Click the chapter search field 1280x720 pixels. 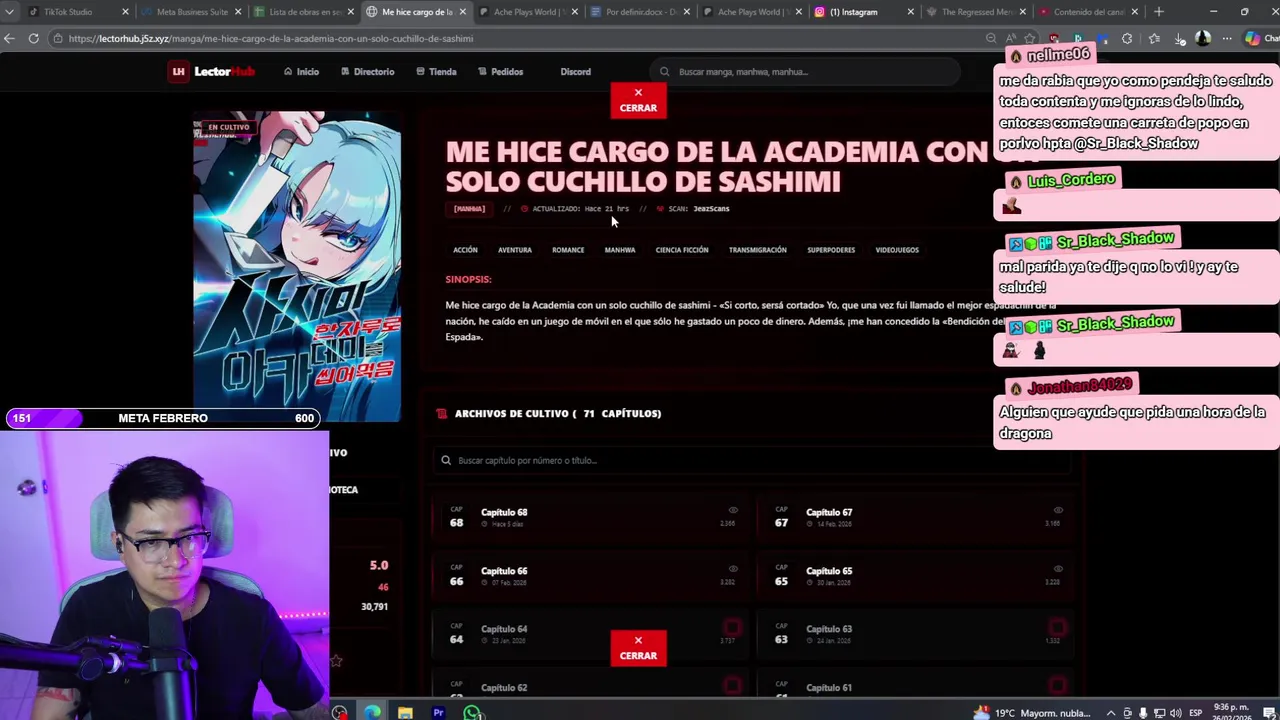pos(752,460)
